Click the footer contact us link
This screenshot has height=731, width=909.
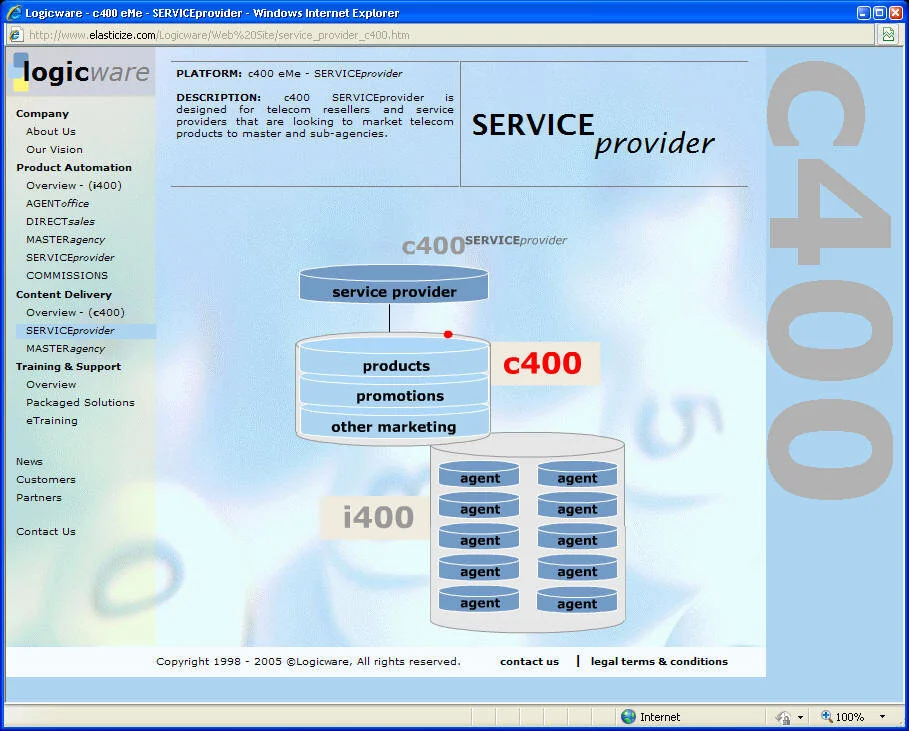tap(529, 661)
